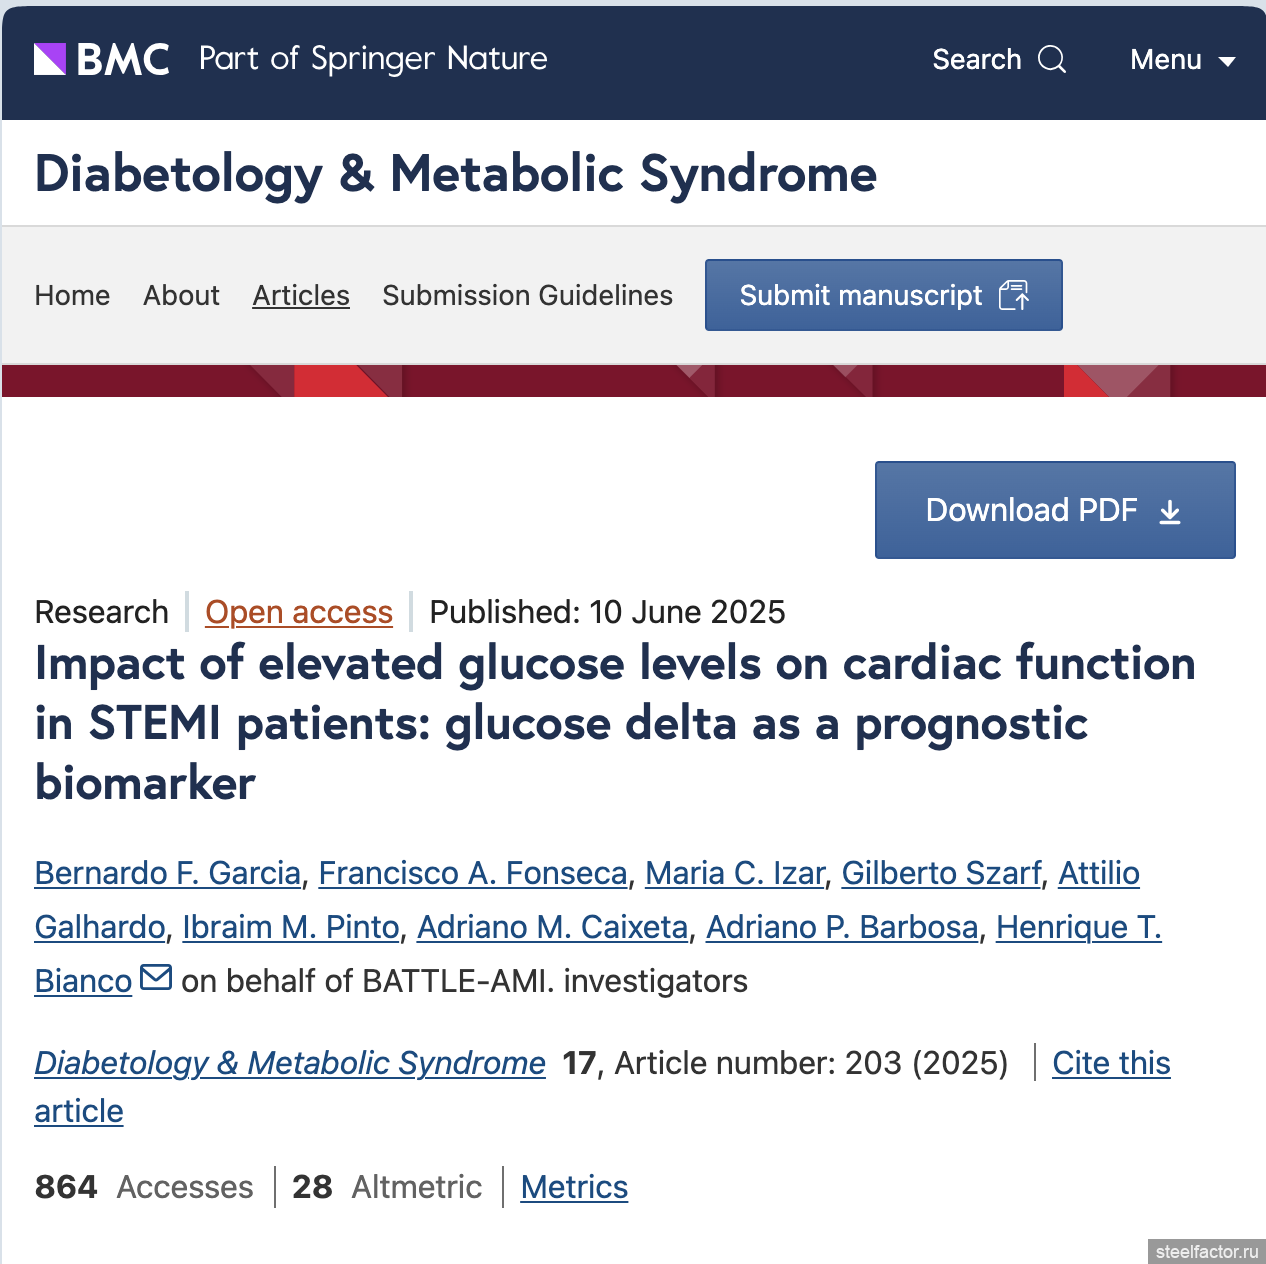Click the search magnifier icon
This screenshot has height=1264, width=1266.
(x=1052, y=60)
